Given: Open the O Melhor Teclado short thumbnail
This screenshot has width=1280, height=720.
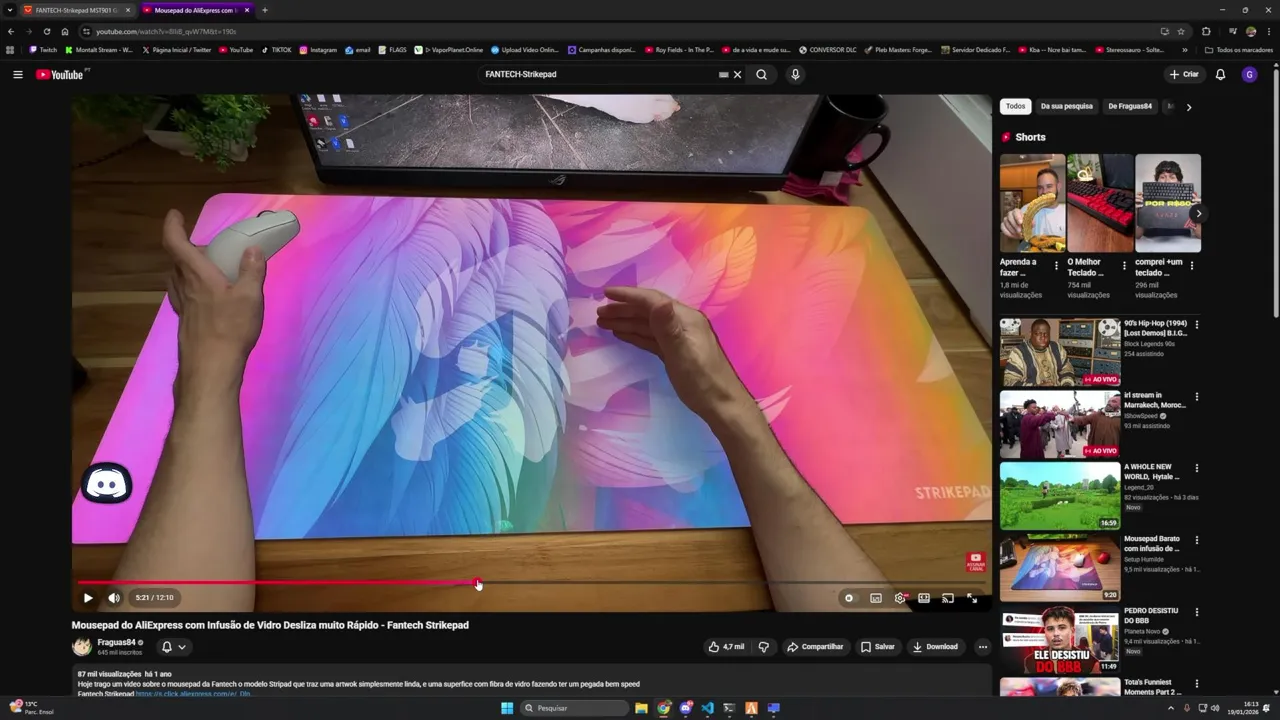Looking at the screenshot, I should [1100, 203].
